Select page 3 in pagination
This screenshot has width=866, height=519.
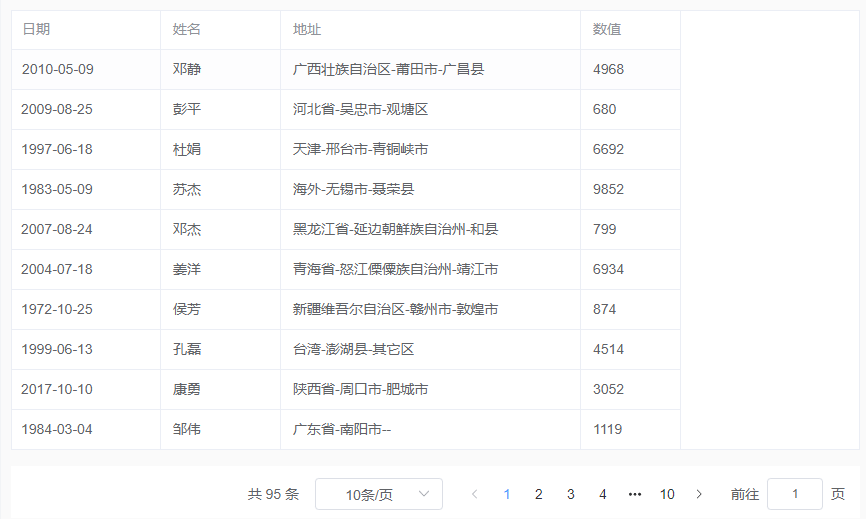pos(571,494)
